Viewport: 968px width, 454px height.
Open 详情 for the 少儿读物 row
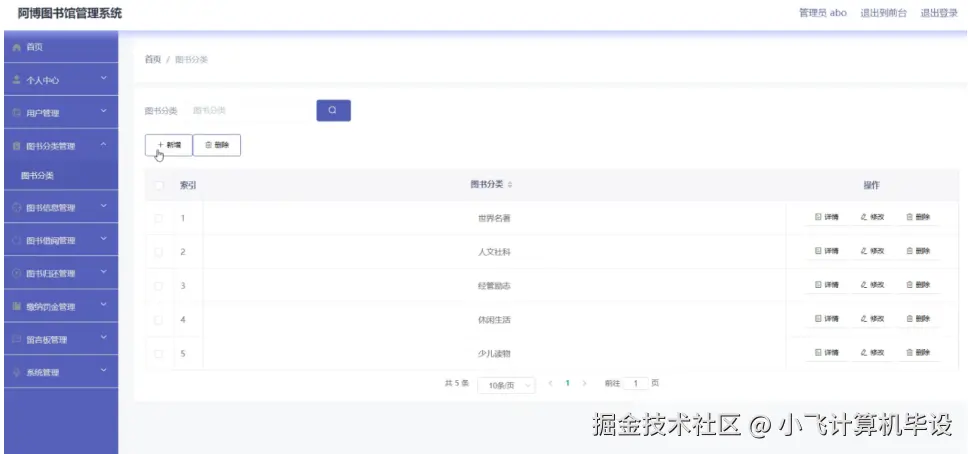point(827,353)
